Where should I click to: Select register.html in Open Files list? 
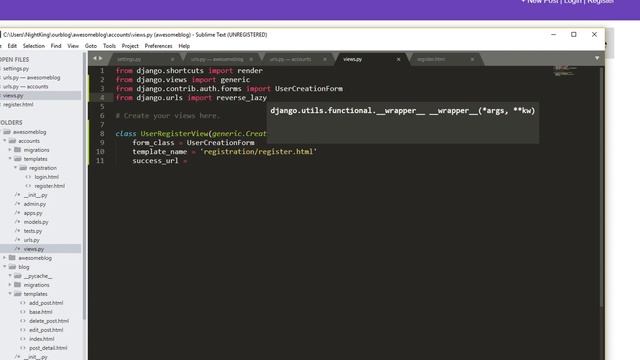[x=18, y=104]
